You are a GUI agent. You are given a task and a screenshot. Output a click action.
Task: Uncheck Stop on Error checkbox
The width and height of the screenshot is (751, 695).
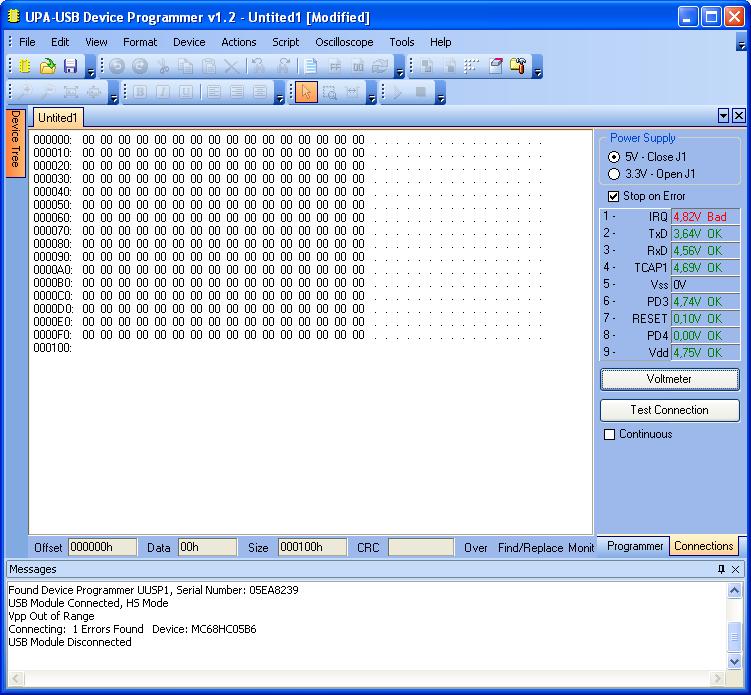613,196
